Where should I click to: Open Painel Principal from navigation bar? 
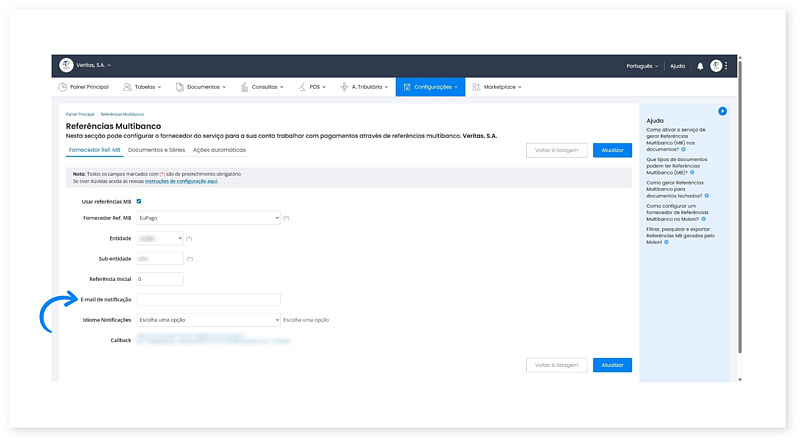[x=84, y=87]
